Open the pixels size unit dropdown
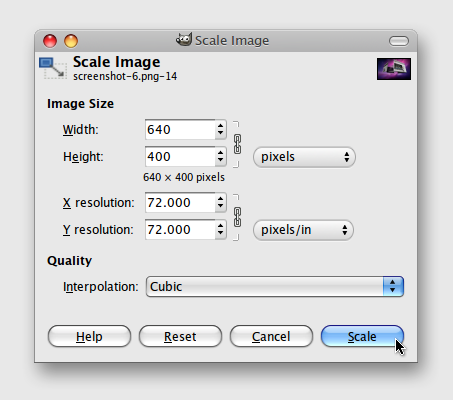 (x=304, y=157)
